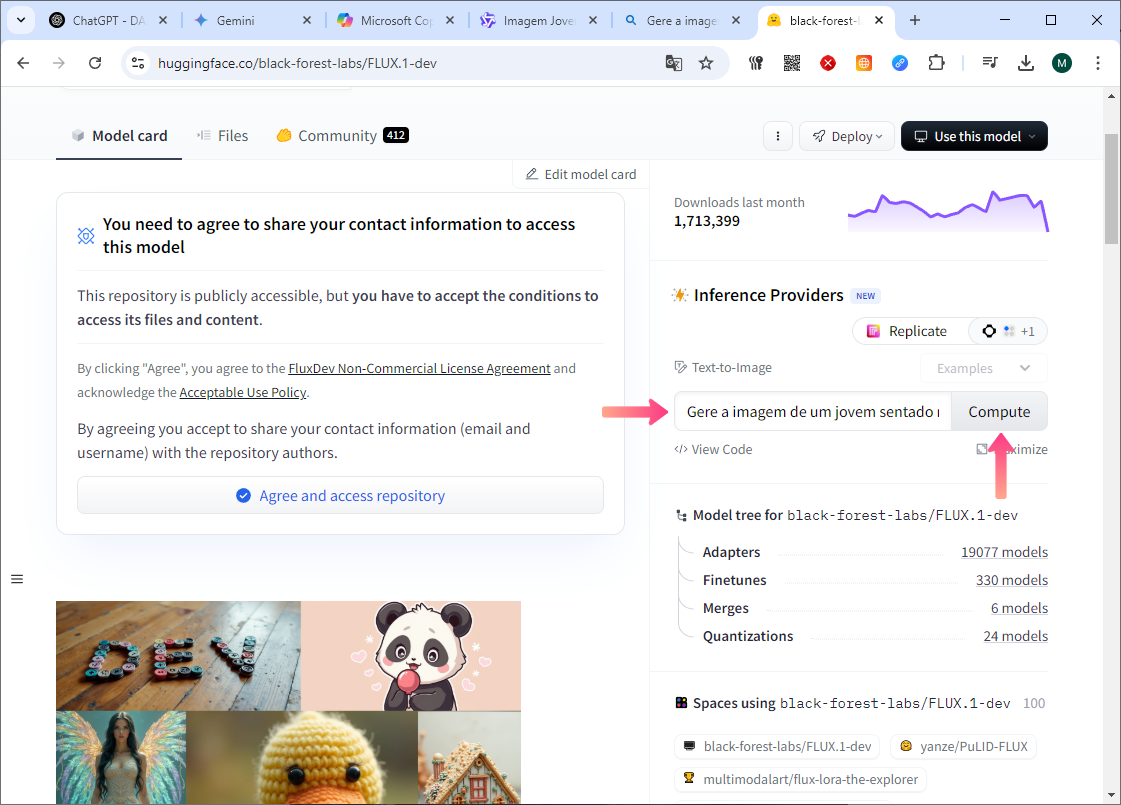Open the Acceptable Use Policy link

click(243, 392)
